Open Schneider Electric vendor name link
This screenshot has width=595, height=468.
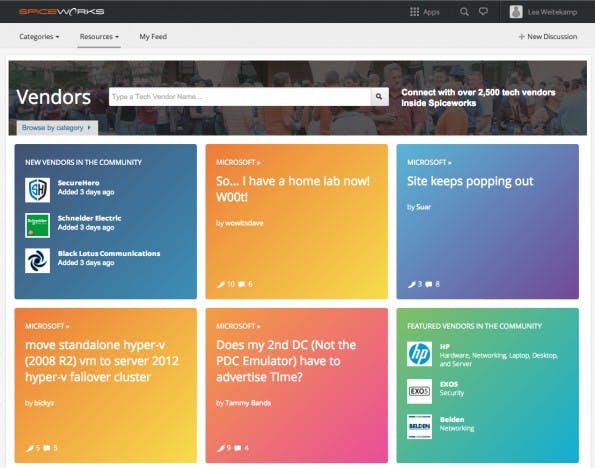click(x=90, y=218)
